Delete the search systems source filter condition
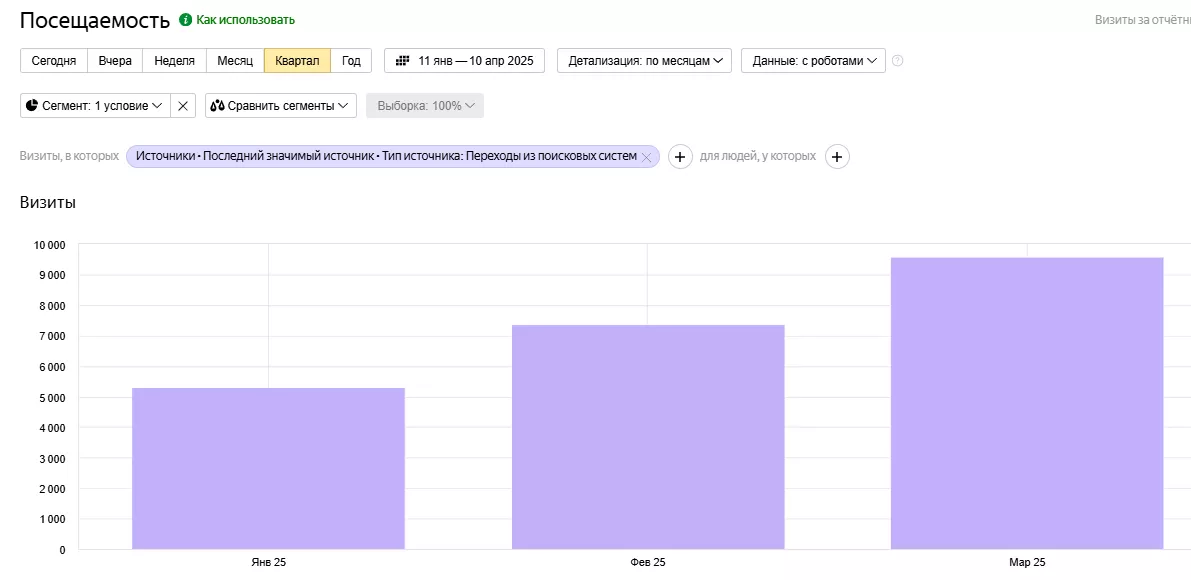Image resolution: width=1191 pixels, height=580 pixels. (646, 156)
